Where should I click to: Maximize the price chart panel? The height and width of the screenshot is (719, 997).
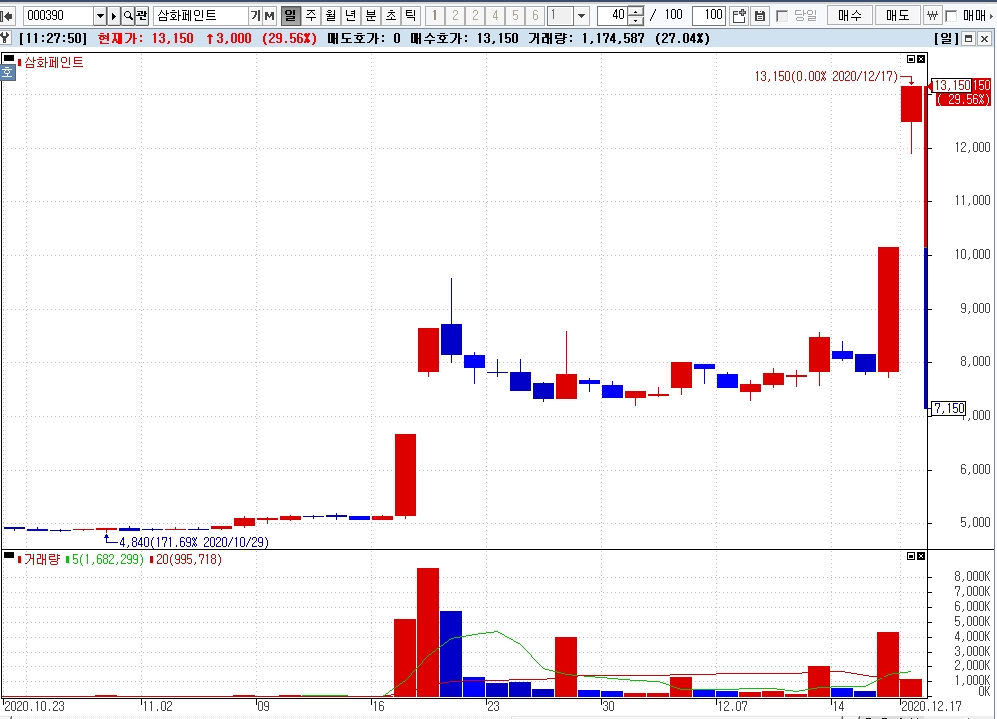[x=911, y=59]
